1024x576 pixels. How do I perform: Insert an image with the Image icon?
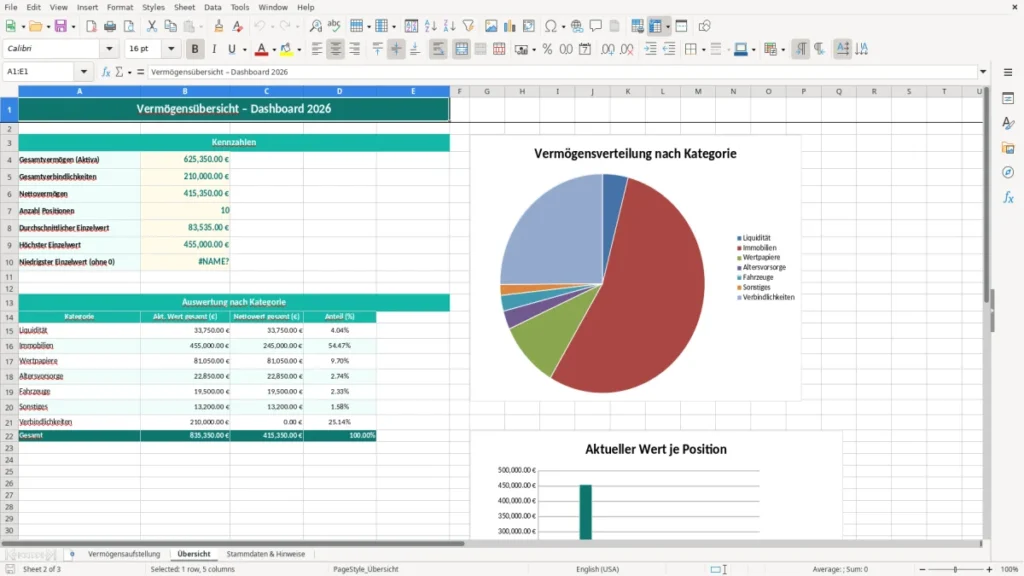[491, 26]
